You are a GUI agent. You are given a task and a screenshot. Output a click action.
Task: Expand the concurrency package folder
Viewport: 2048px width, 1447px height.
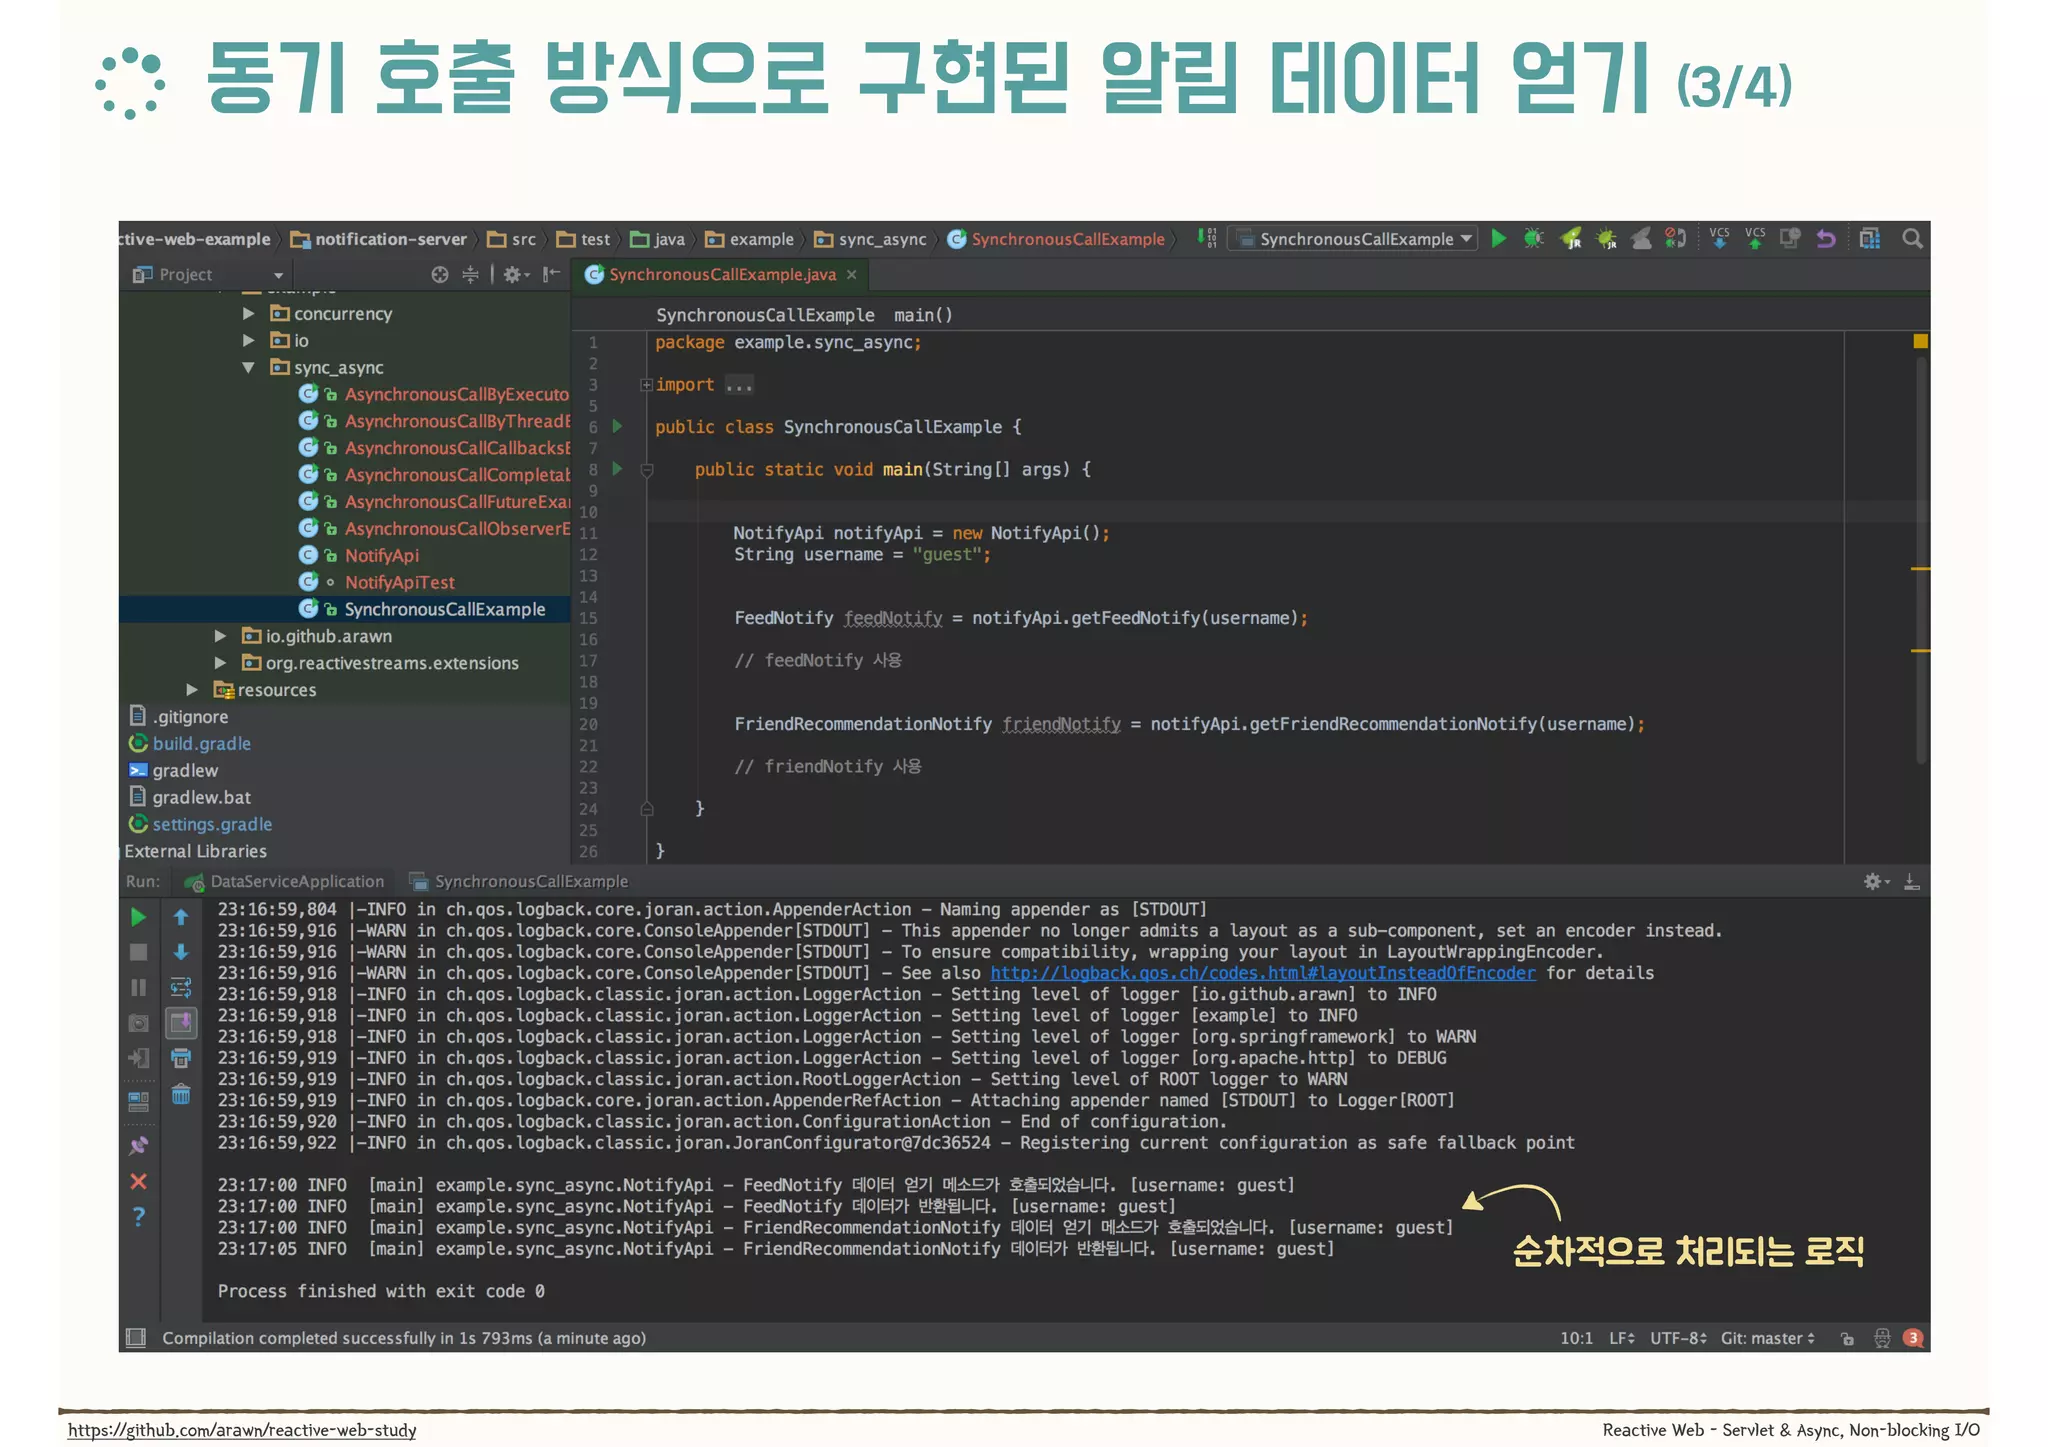click(x=248, y=313)
